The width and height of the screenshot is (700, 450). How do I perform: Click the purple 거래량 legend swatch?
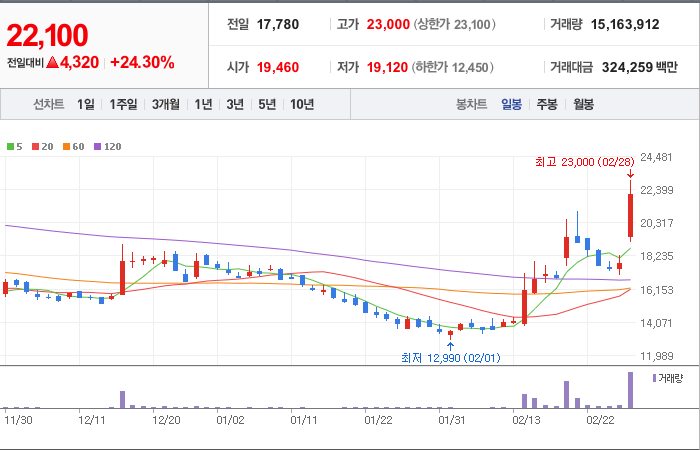[x=654, y=378]
